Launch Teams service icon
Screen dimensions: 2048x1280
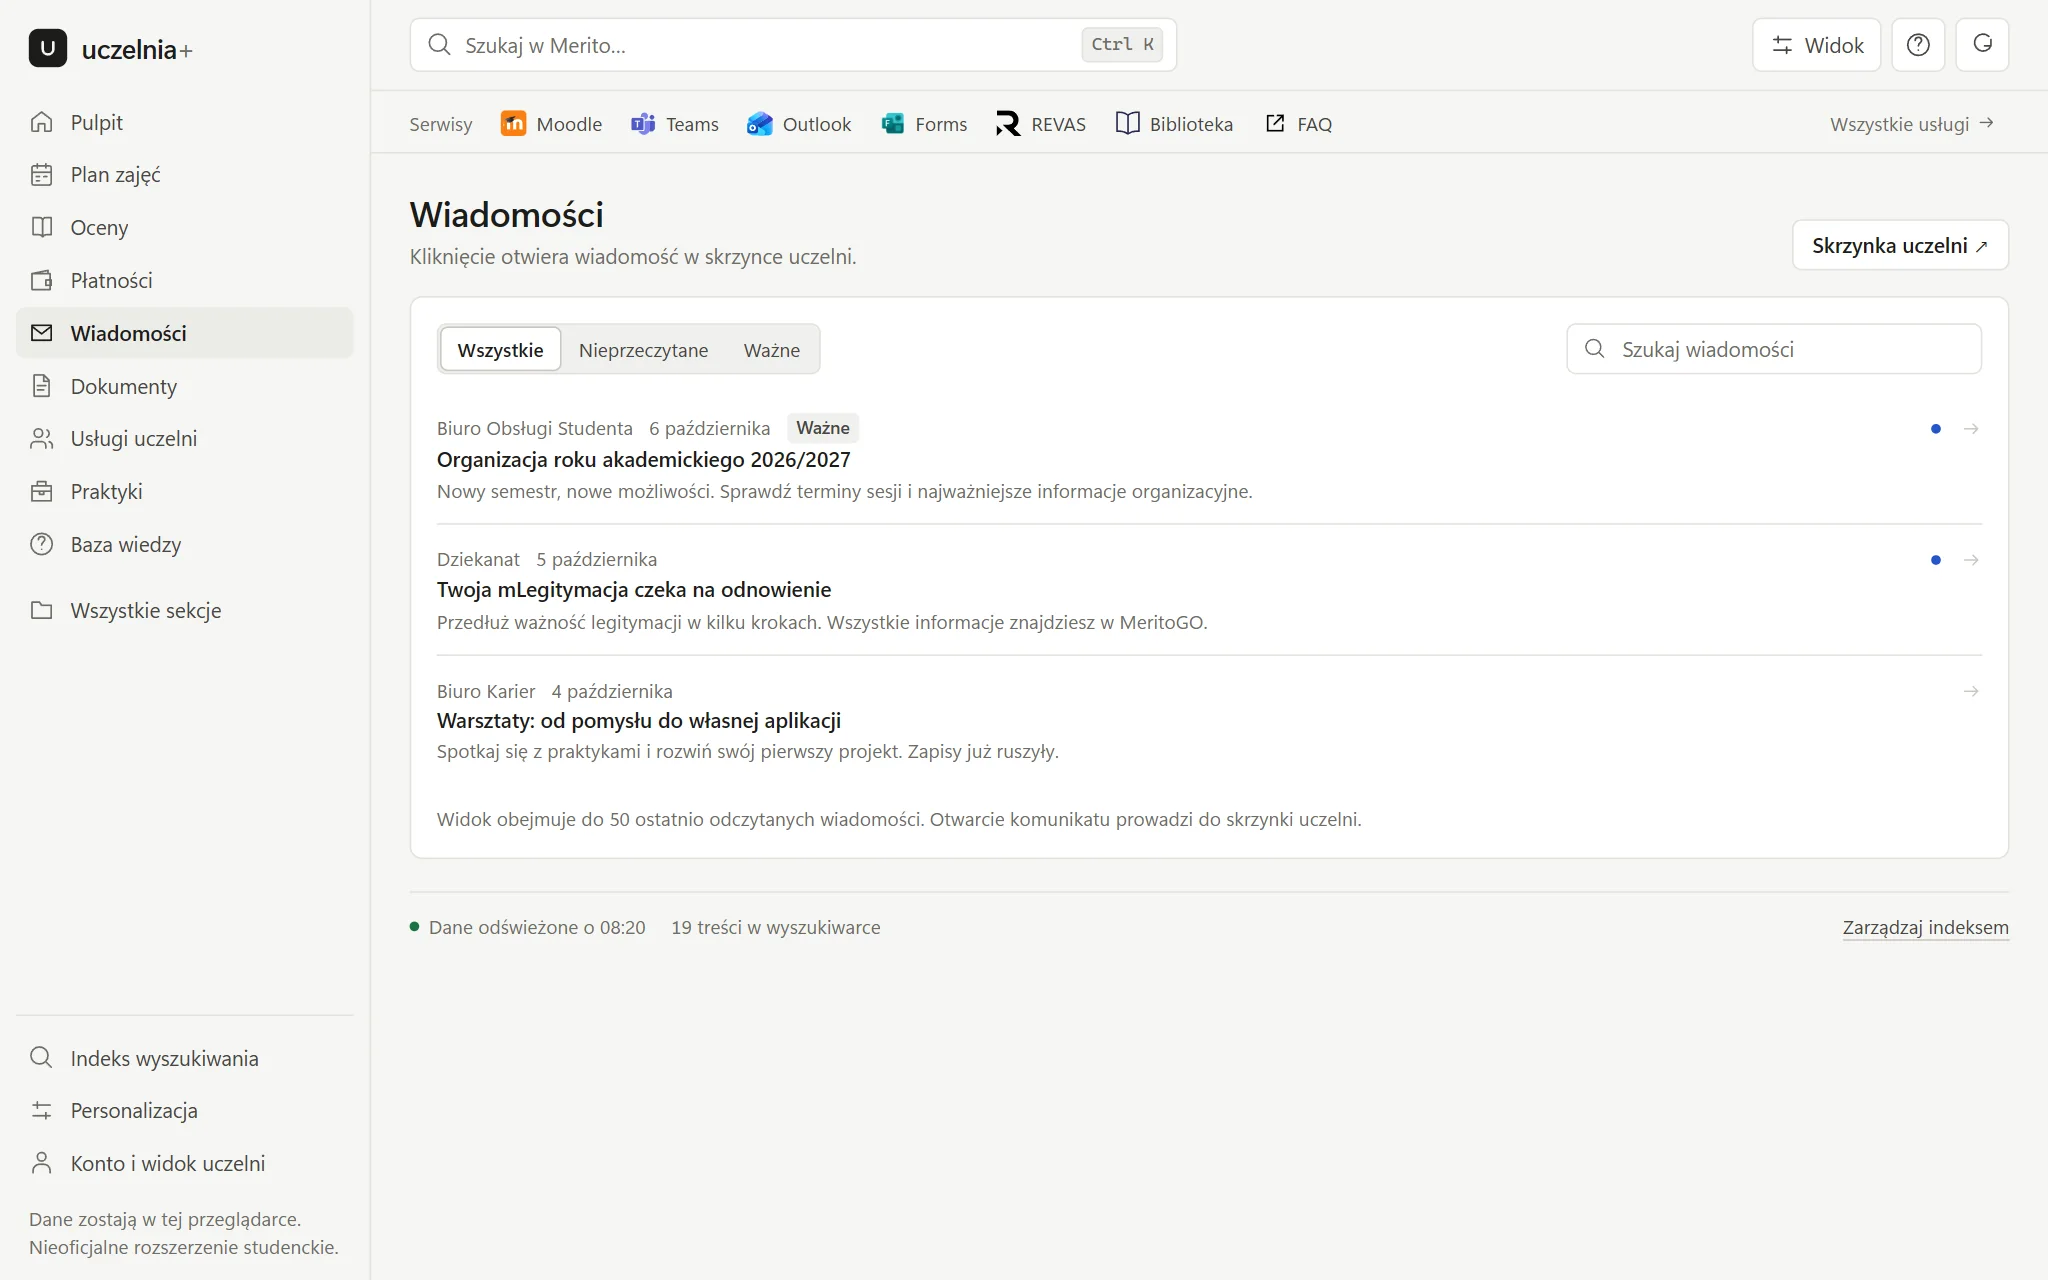coord(643,123)
